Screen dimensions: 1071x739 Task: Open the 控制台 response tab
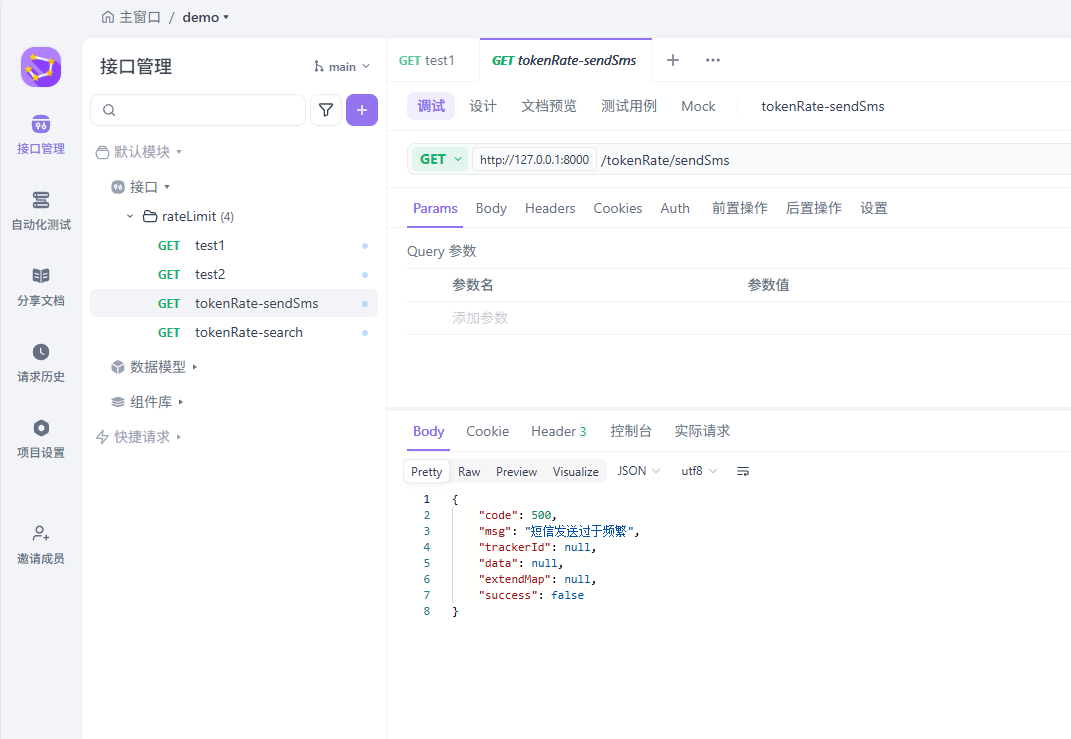point(631,431)
